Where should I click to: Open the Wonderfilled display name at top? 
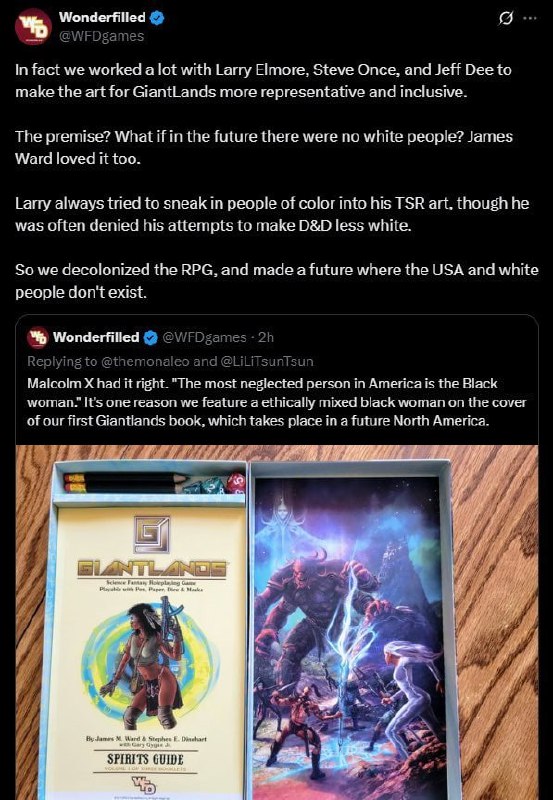pos(102,17)
